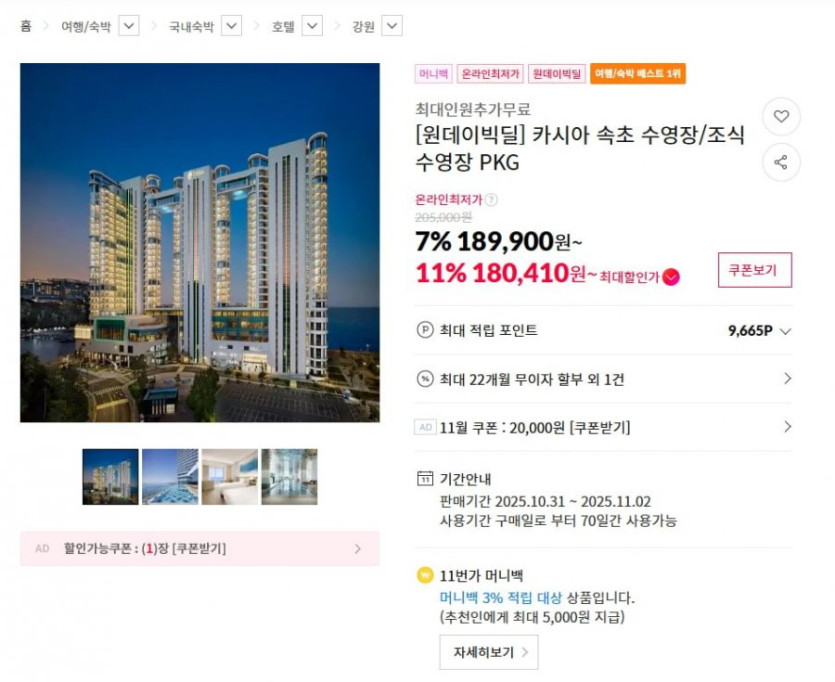The image size is (835, 682).
Task: Click the P point icon beside 최대 적립 포인트
Action: [x=425, y=331]
